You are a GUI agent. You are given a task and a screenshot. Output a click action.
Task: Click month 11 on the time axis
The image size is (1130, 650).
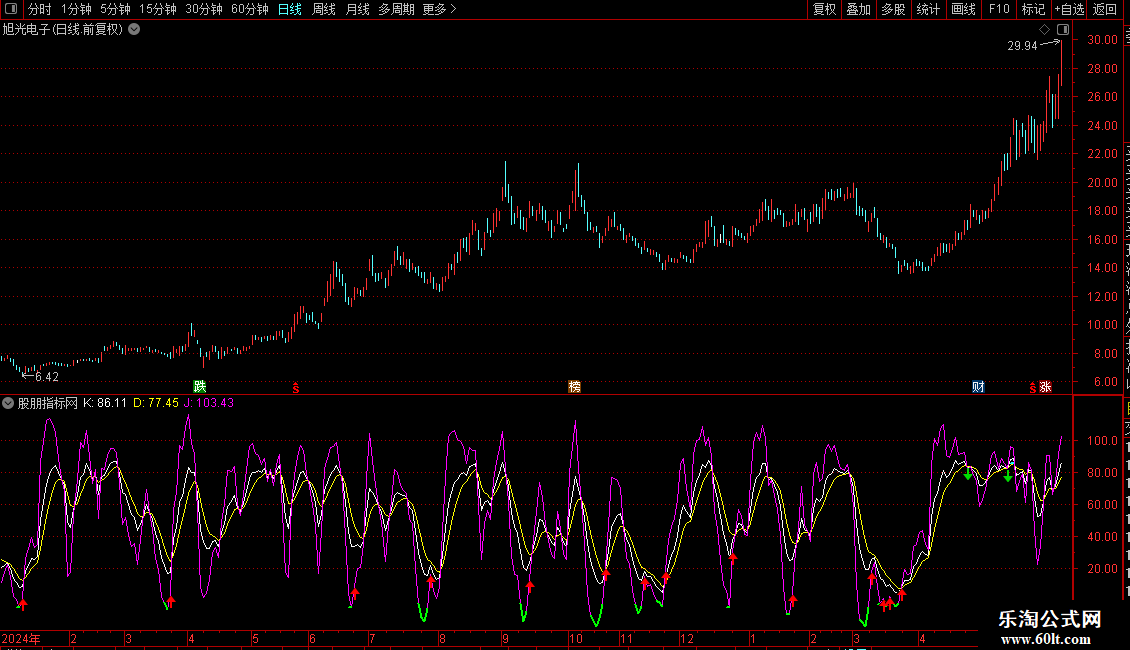626,639
